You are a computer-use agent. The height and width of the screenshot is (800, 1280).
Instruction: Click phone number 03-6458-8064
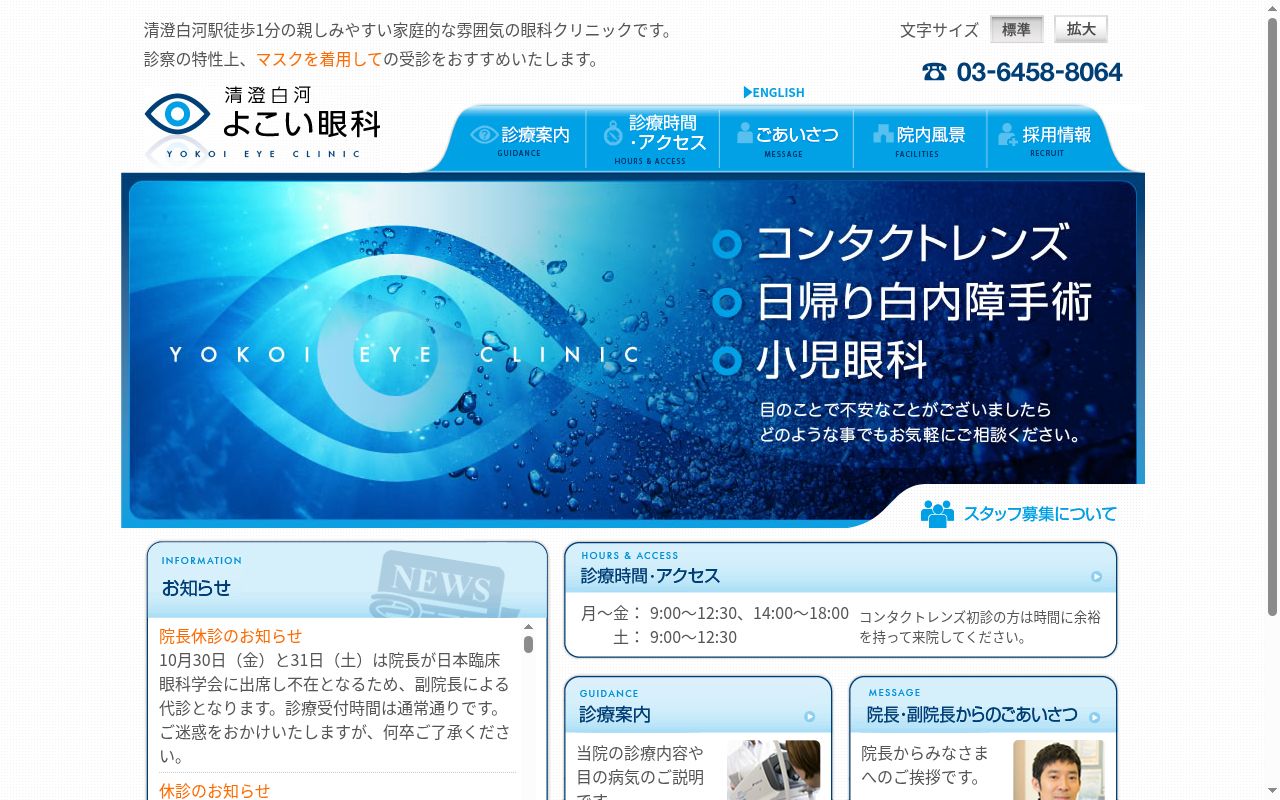(1039, 72)
